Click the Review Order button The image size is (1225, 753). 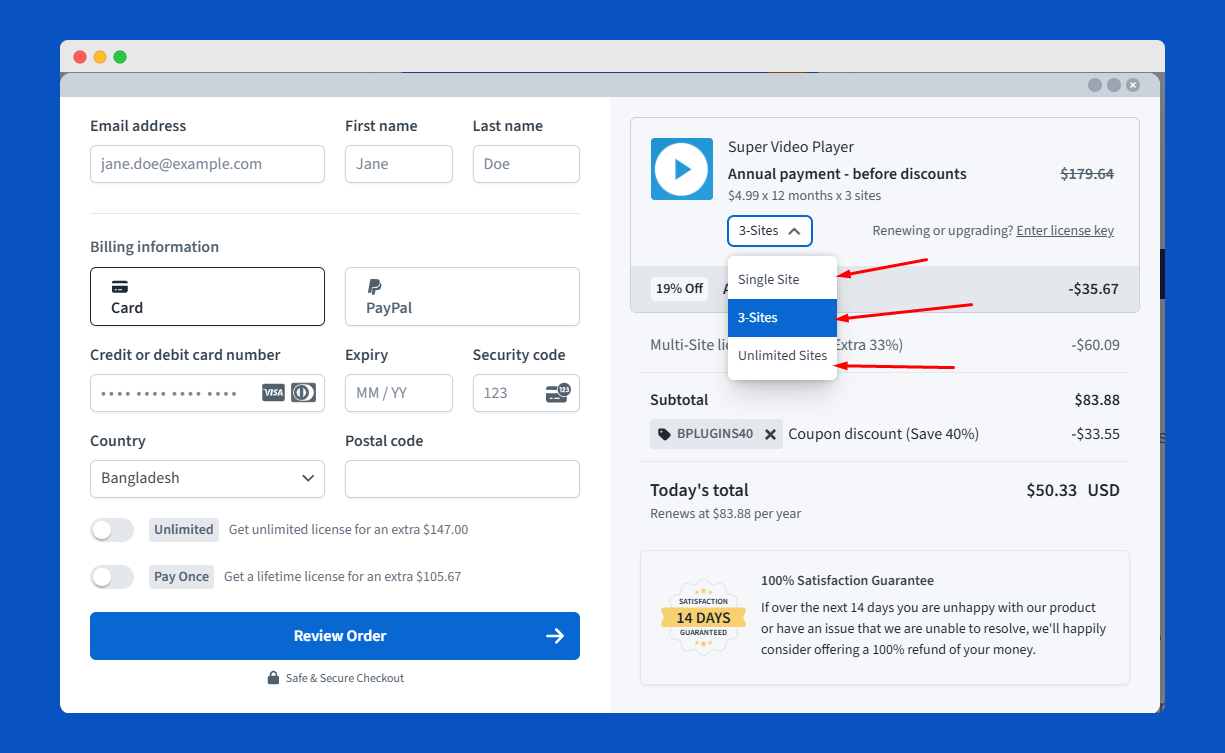pyautogui.click(x=335, y=636)
